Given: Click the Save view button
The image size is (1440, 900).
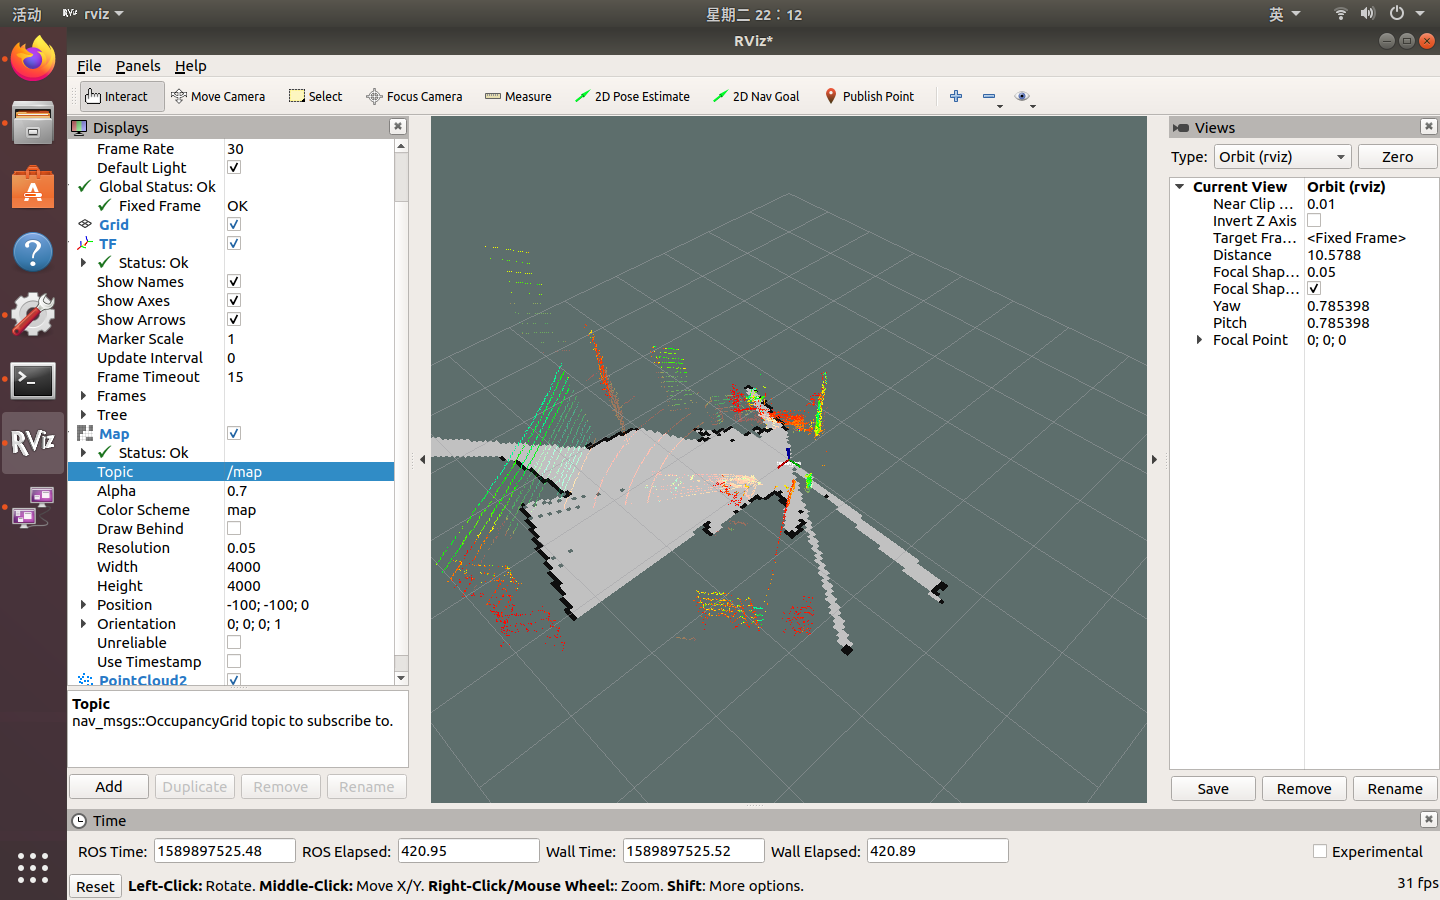Looking at the screenshot, I should (x=1213, y=789).
